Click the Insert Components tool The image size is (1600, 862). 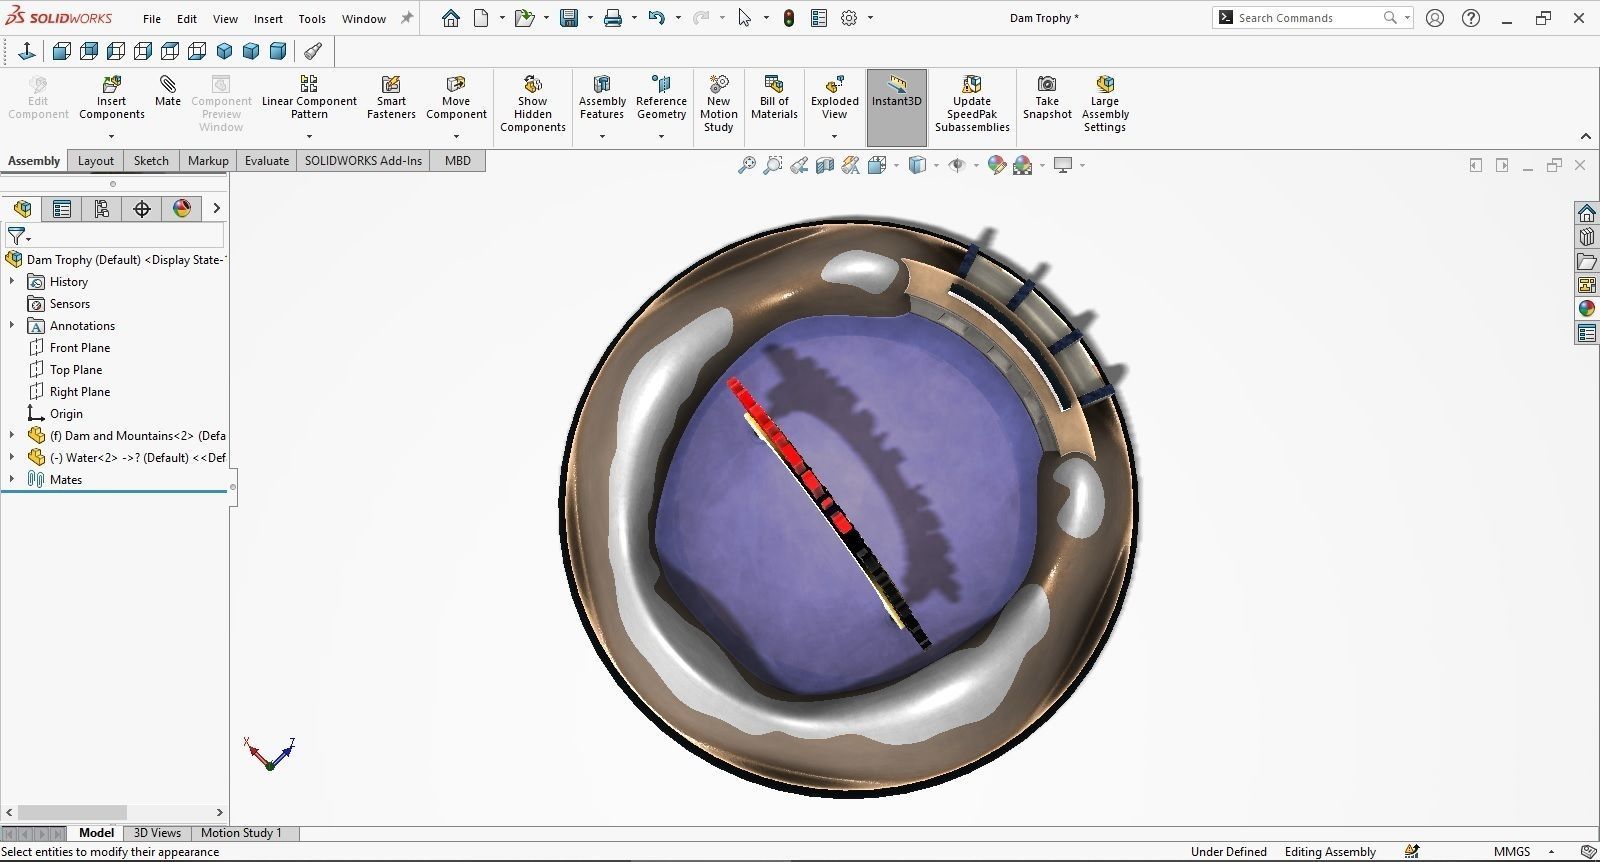[x=112, y=97]
